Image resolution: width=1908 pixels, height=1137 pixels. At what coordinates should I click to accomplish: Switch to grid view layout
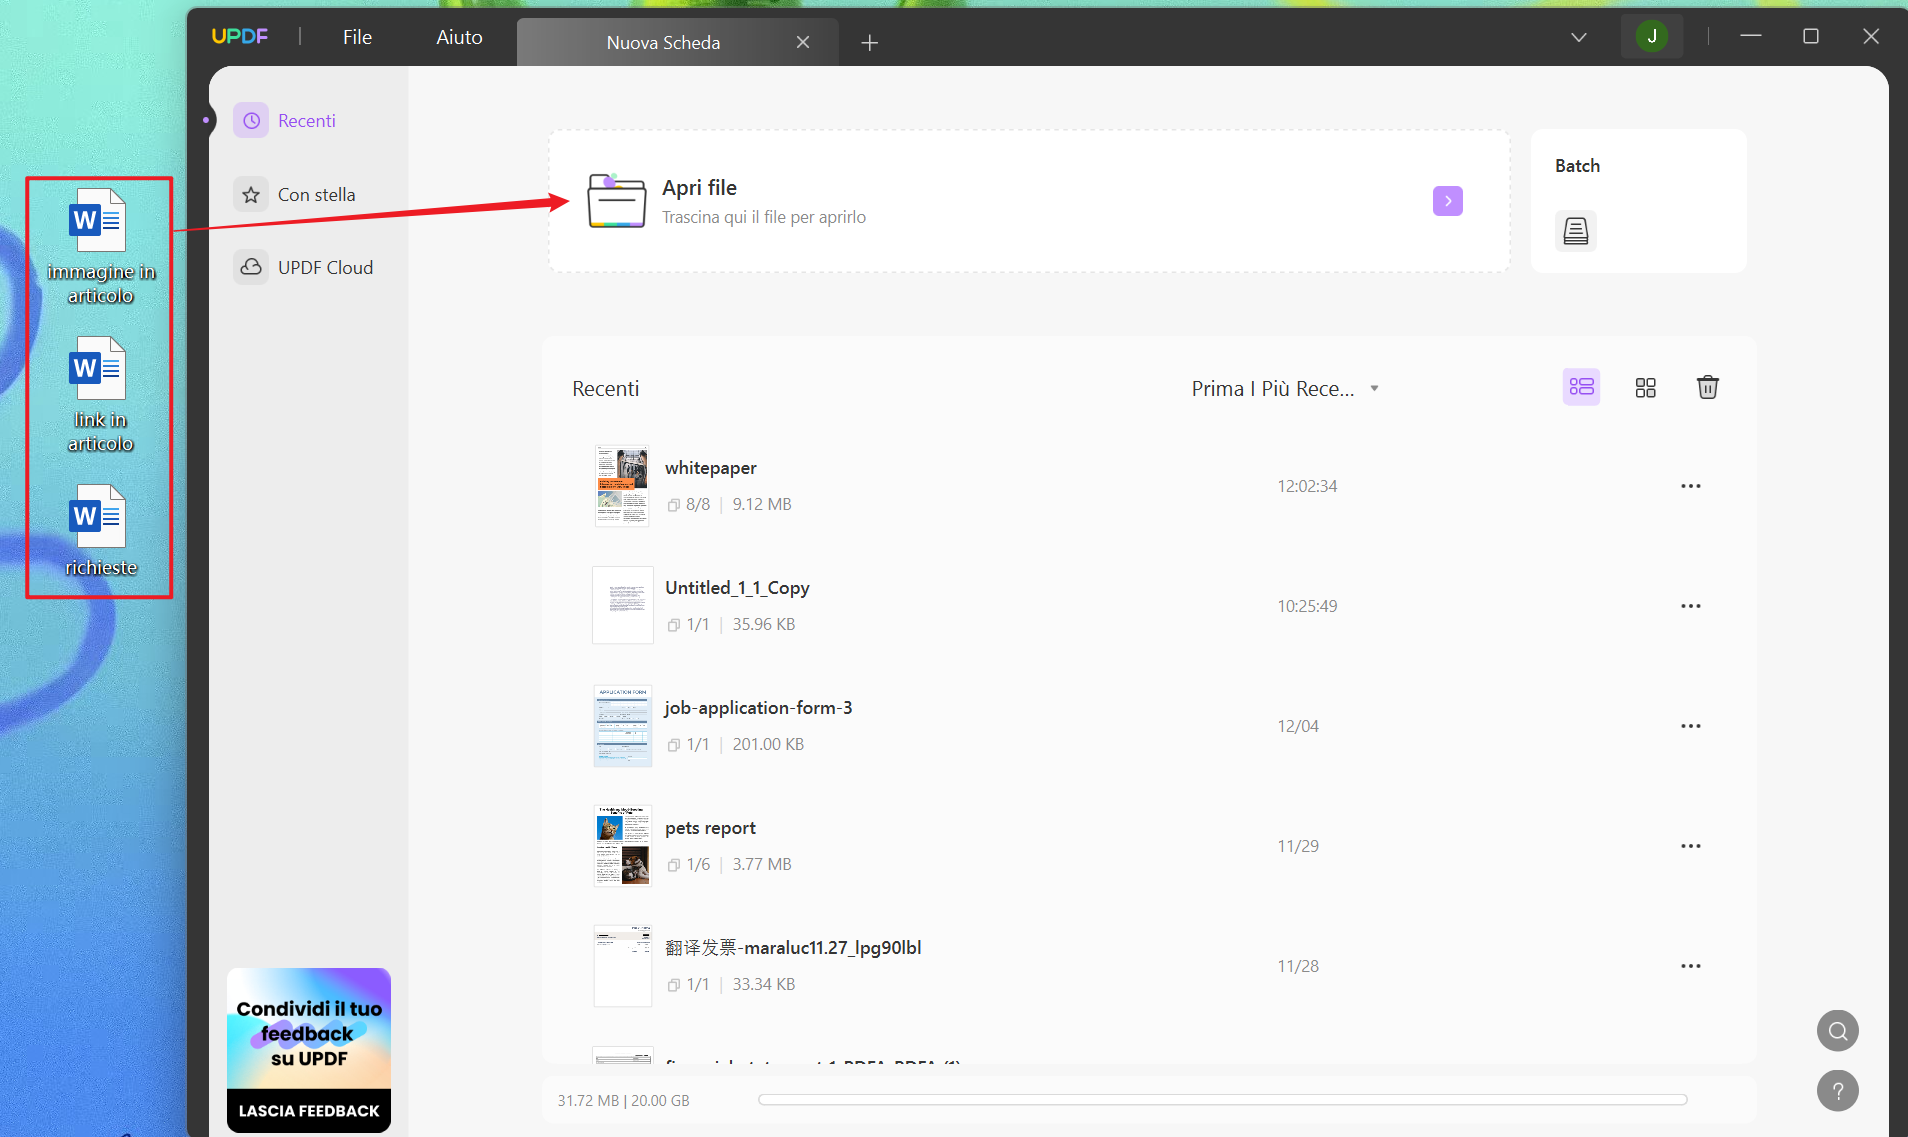pyautogui.click(x=1645, y=387)
